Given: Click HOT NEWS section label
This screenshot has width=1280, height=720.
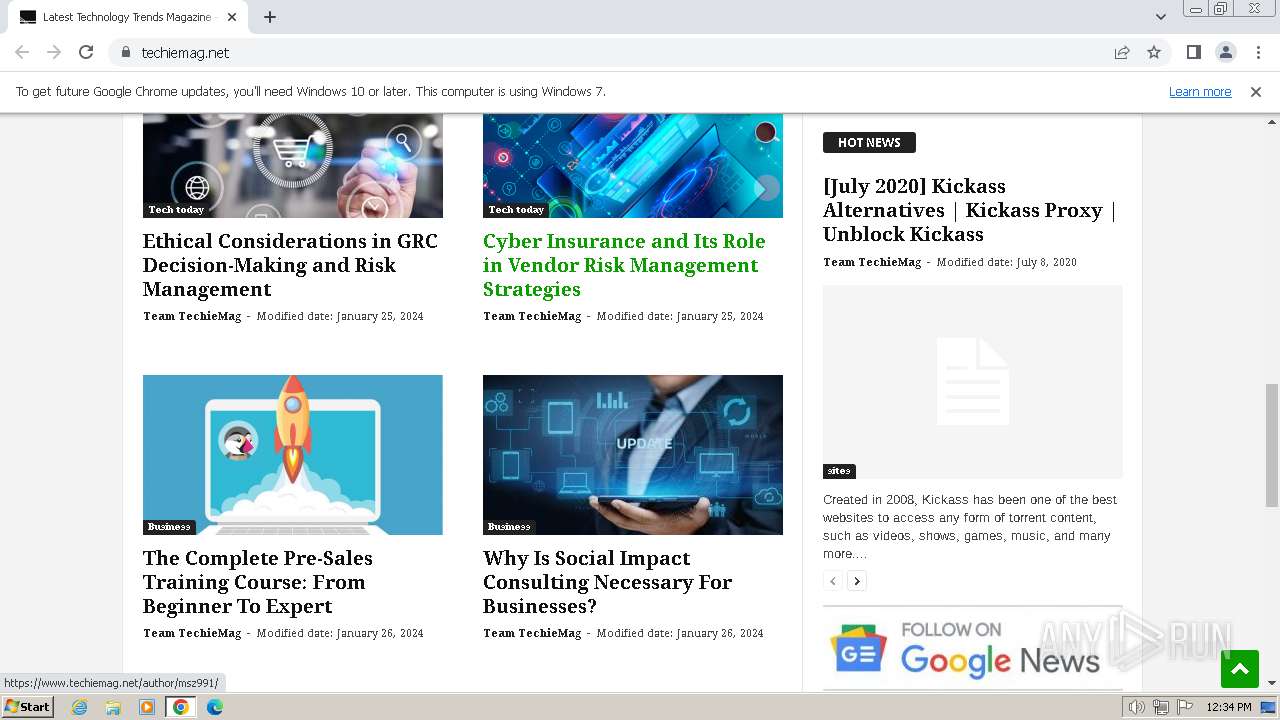Looking at the screenshot, I should (869, 143).
